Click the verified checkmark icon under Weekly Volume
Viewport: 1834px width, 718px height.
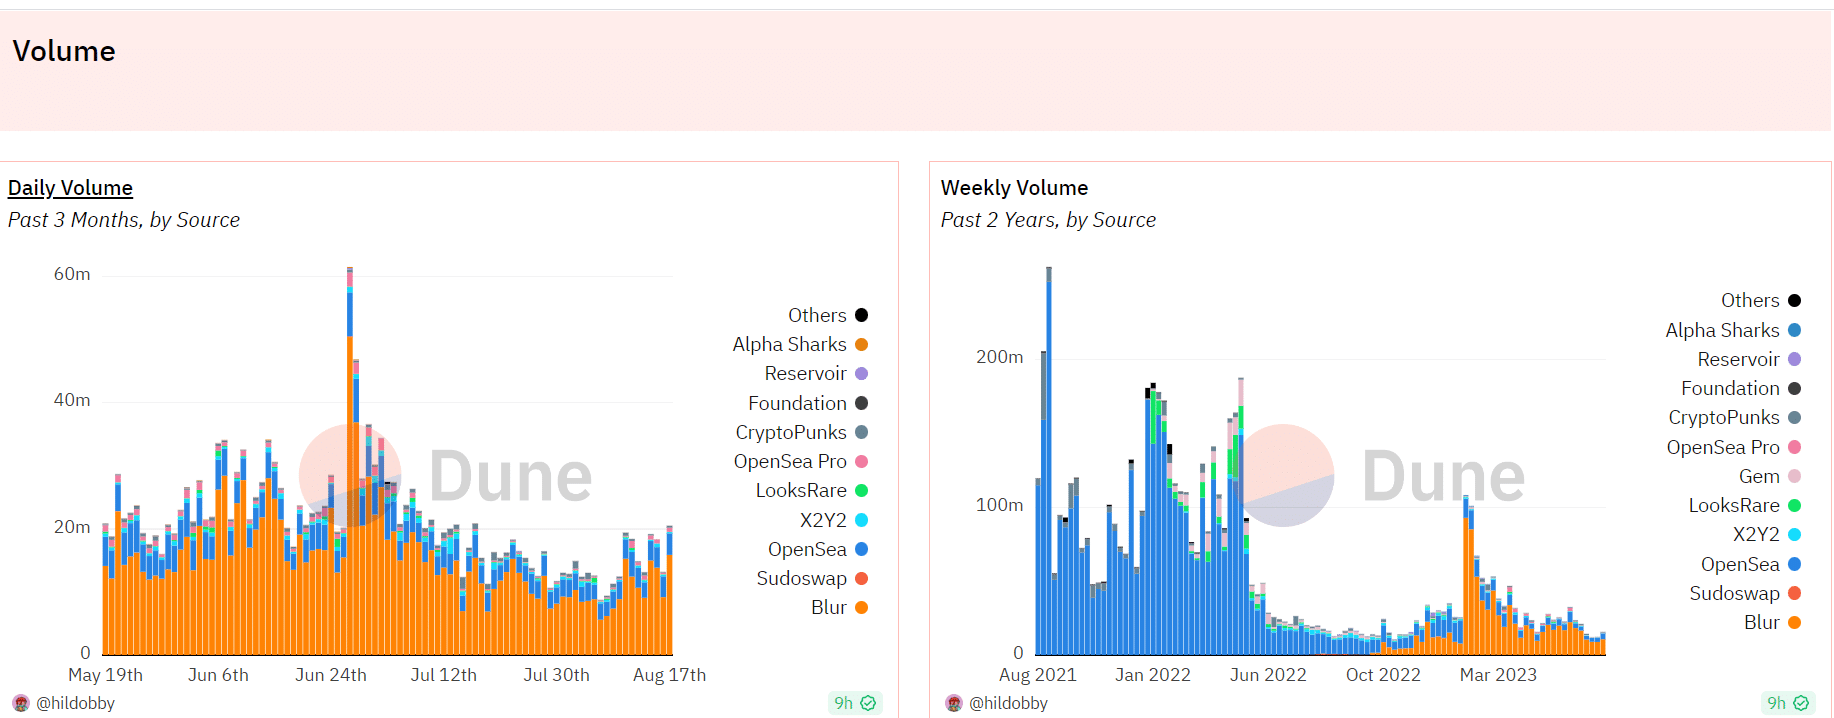coord(1801,703)
